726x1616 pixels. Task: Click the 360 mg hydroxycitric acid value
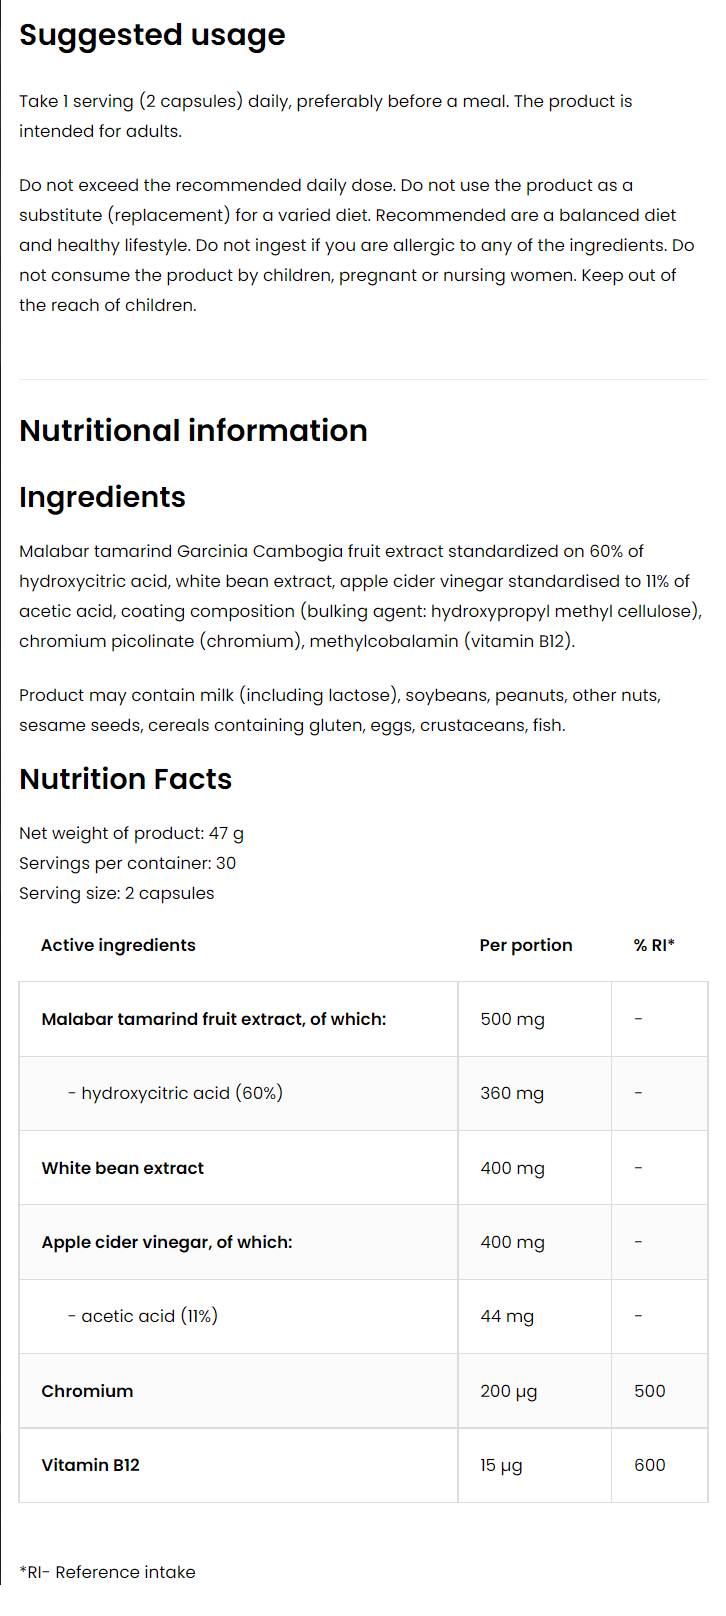pos(512,1093)
